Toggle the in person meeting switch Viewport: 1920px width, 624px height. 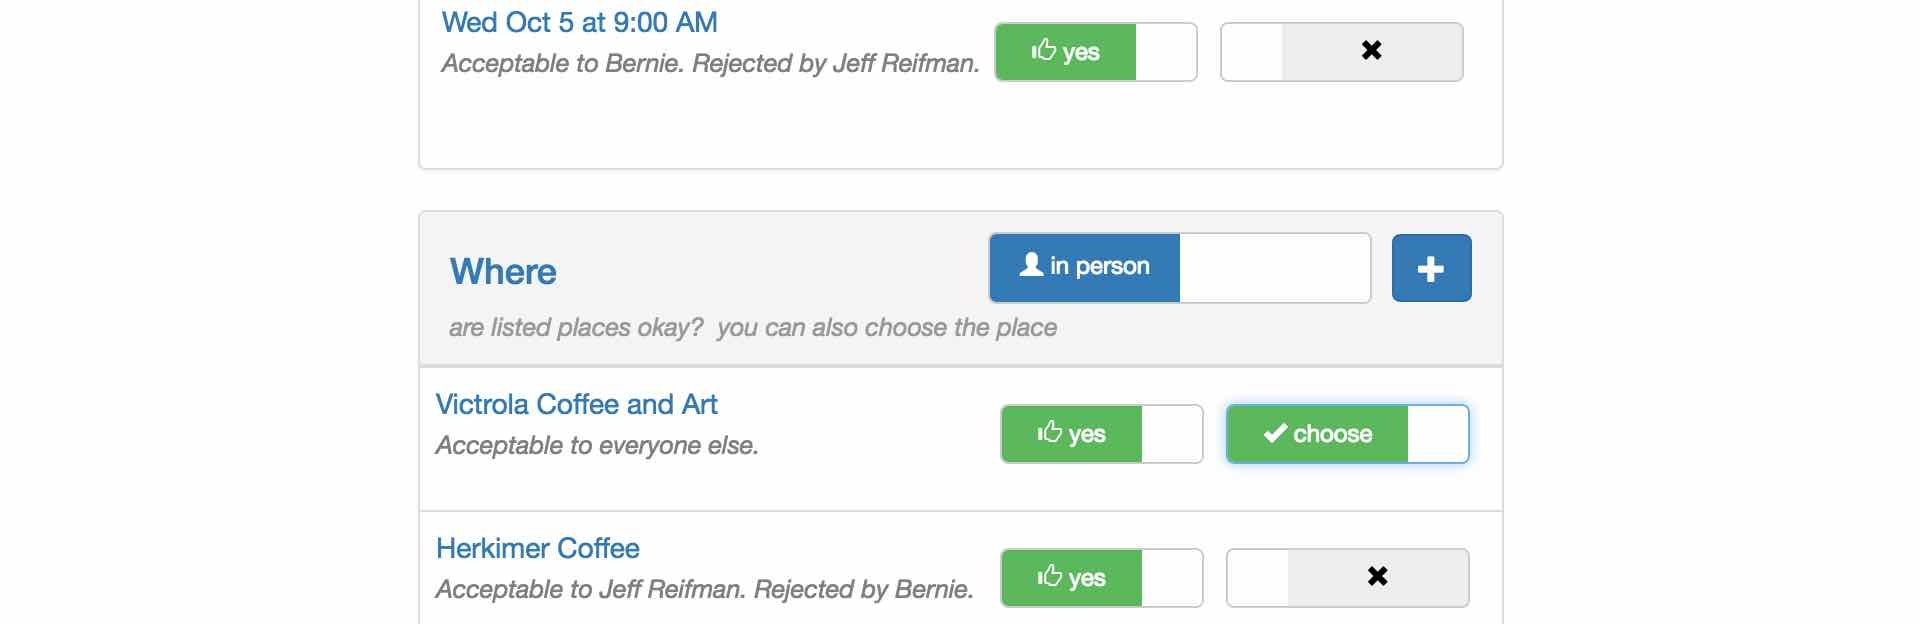coord(1180,268)
